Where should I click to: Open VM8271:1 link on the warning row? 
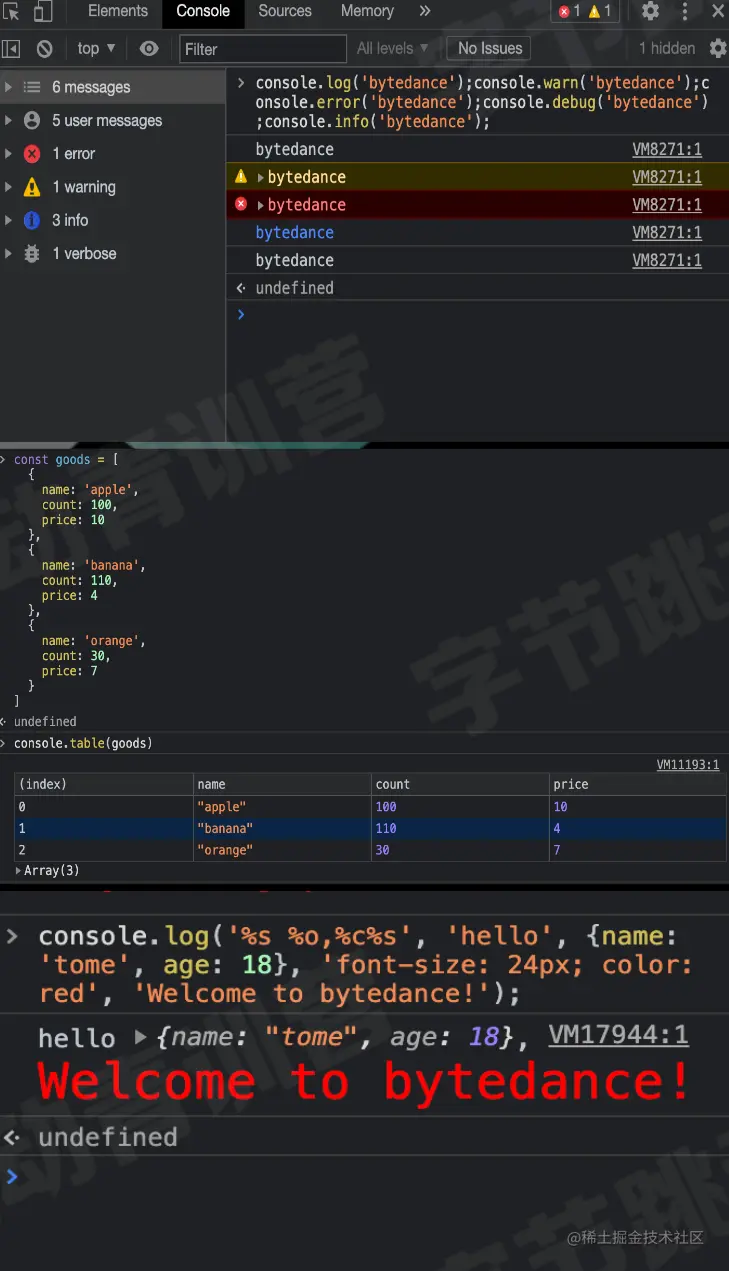pyautogui.click(x=667, y=177)
